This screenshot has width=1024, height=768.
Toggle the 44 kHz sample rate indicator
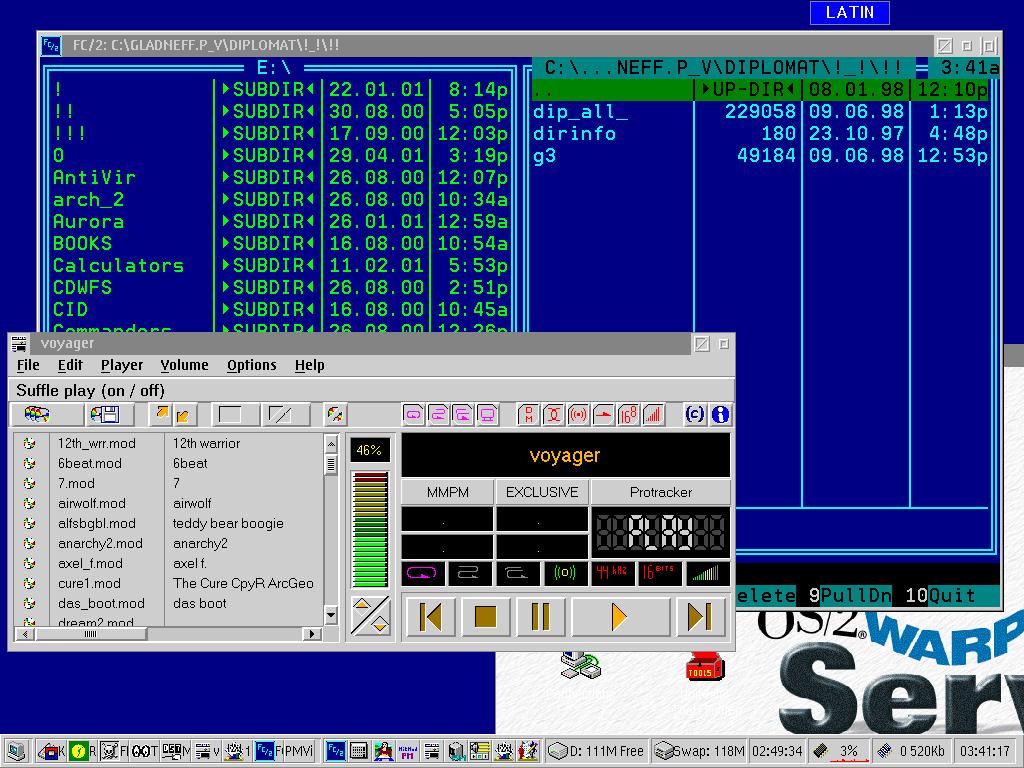tap(613, 573)
